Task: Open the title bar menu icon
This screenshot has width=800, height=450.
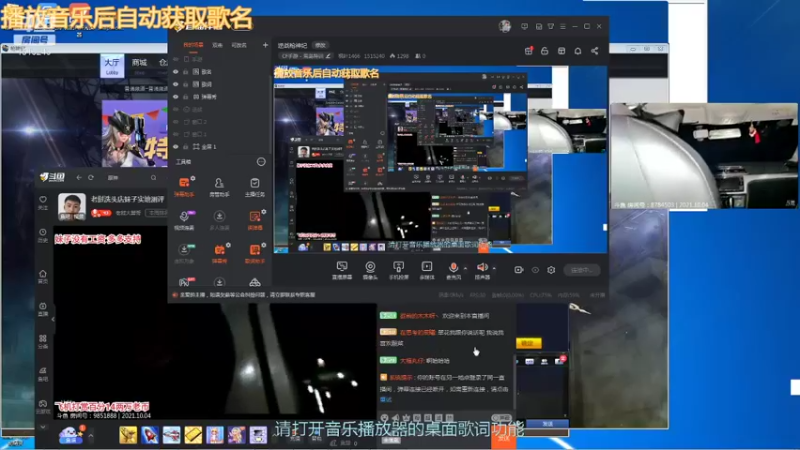Action: (563, 26)
